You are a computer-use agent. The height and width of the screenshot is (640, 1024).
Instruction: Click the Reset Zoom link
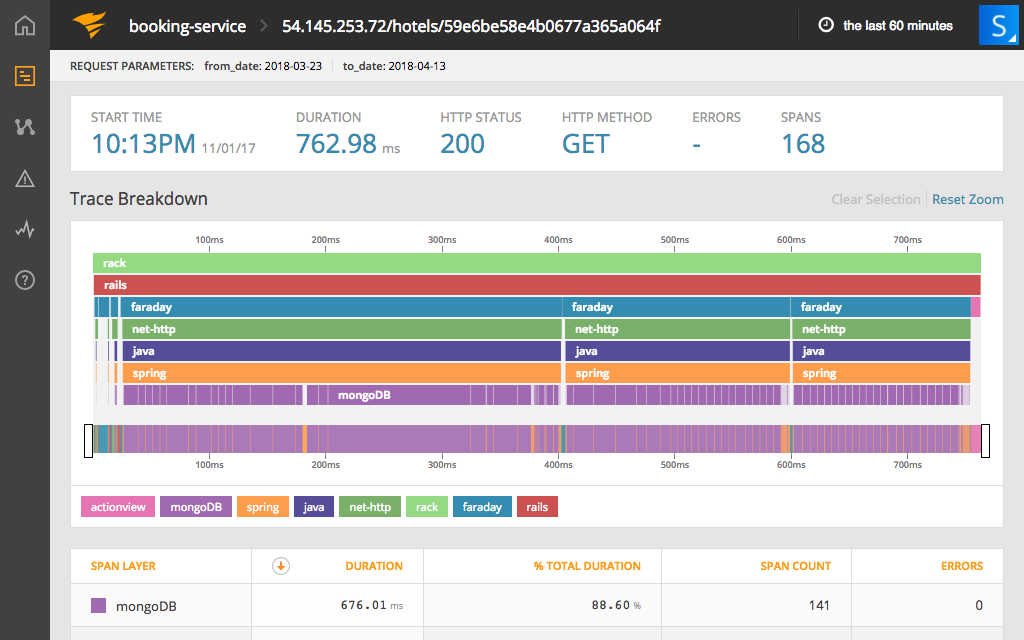click(967, 199)
